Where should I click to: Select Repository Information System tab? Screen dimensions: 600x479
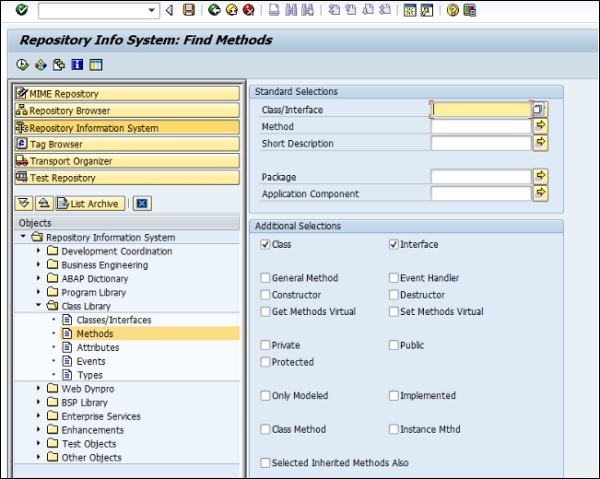(127, 127)
